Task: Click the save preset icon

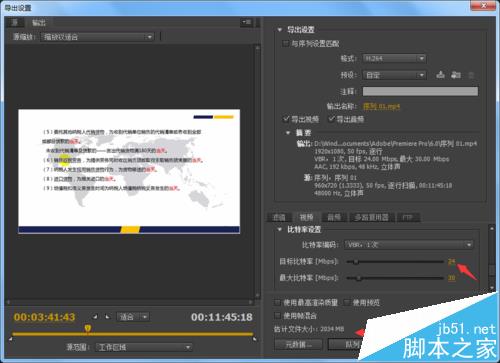Action: (440, 75)
